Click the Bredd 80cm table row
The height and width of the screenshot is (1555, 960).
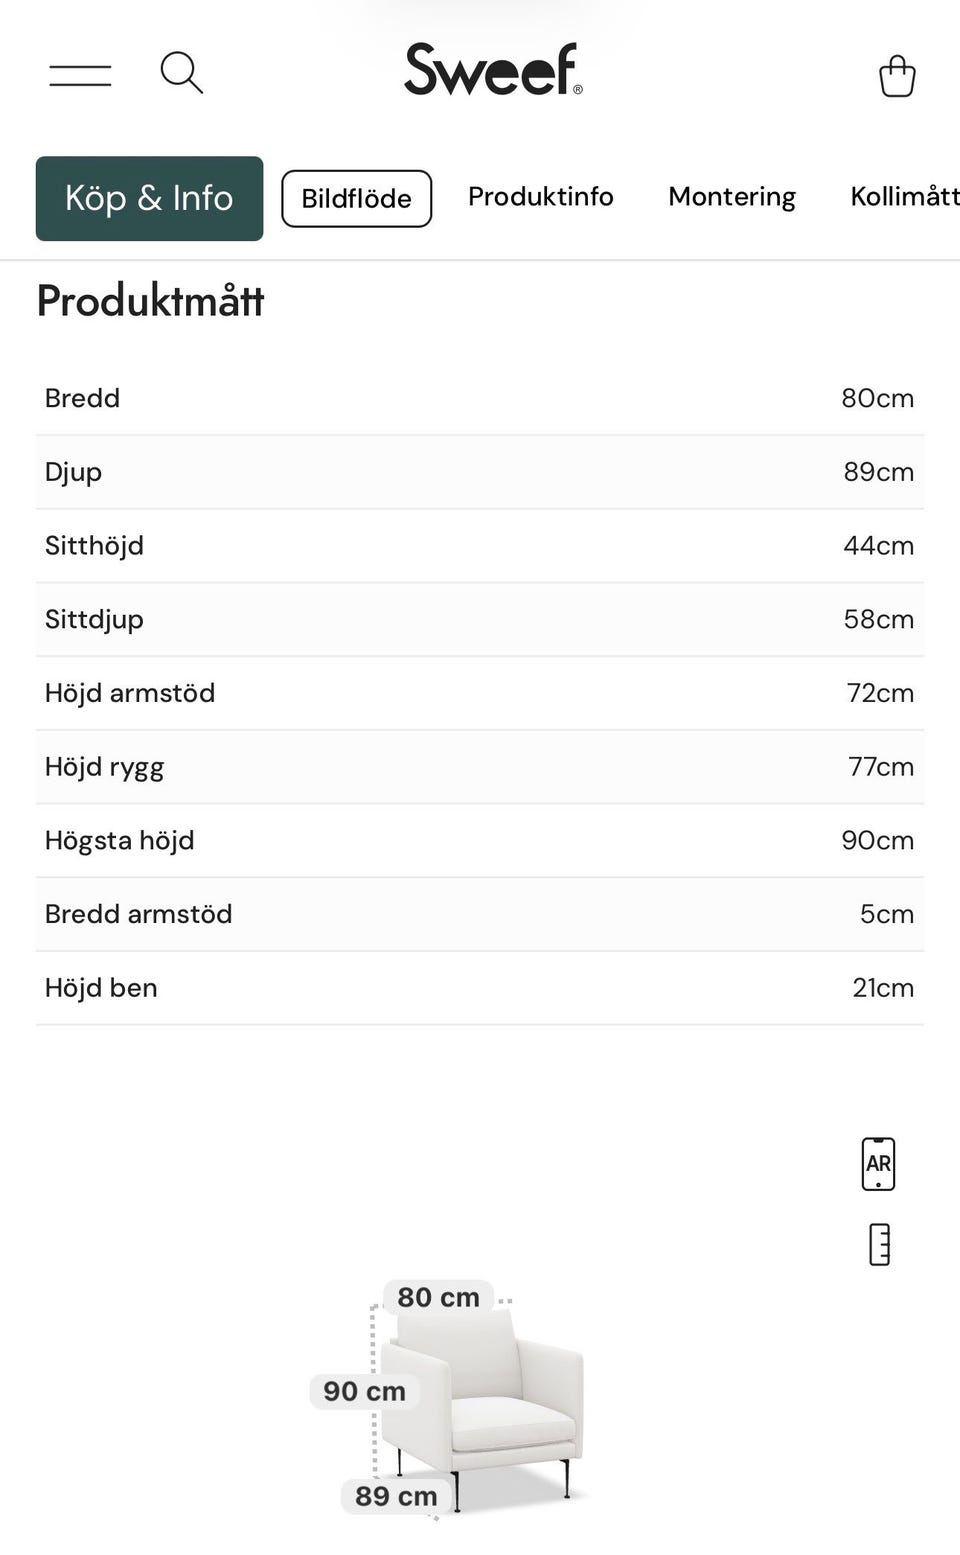[x=480, y=398]
